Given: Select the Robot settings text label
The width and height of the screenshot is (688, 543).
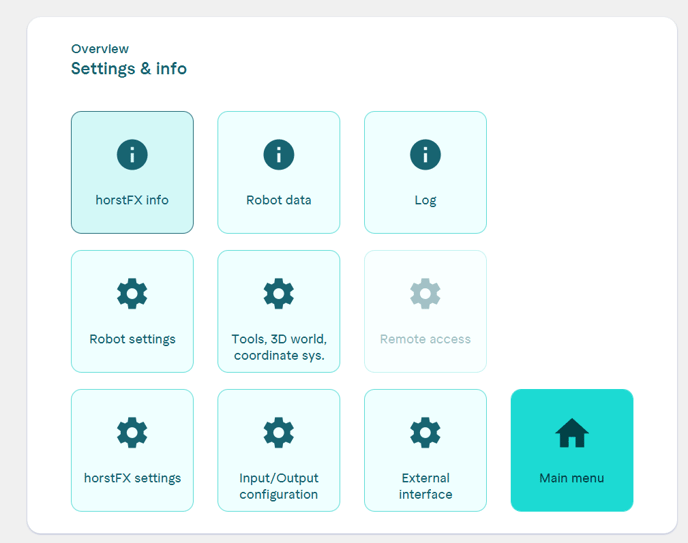Looking at the screenshot, I should (132, 339).
